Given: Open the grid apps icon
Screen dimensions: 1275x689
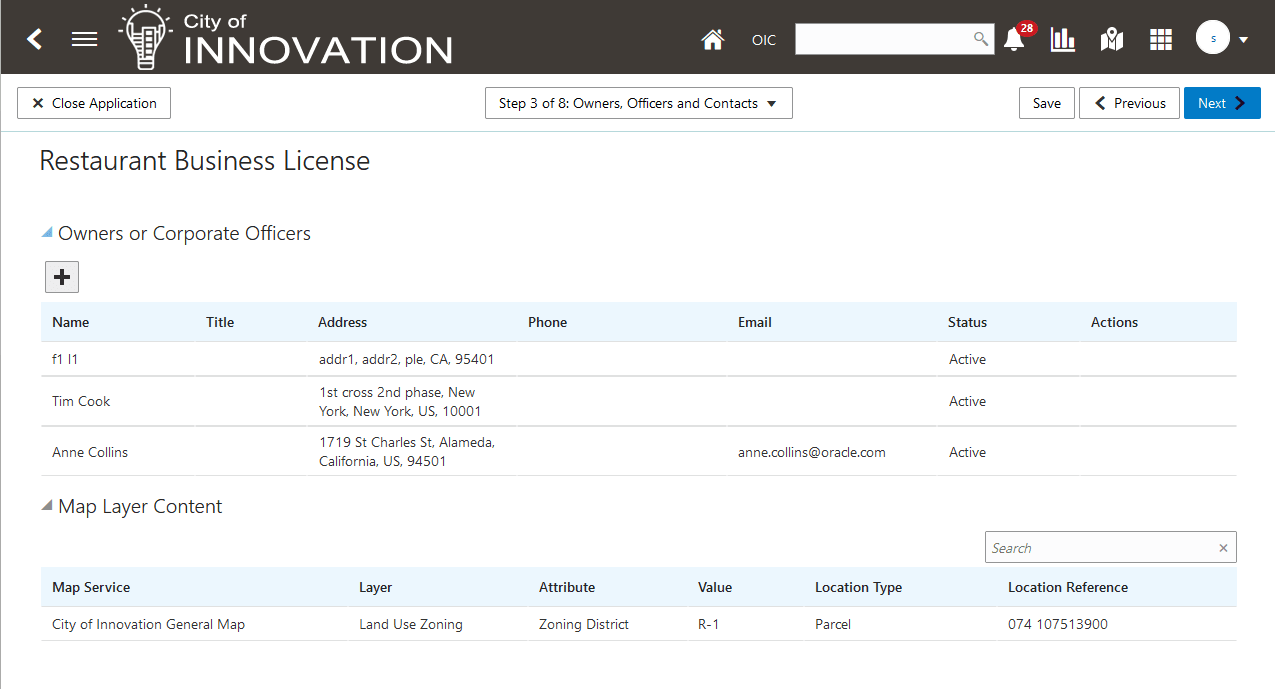Looking at the screenshot, I should click(x=1160, y=39).
